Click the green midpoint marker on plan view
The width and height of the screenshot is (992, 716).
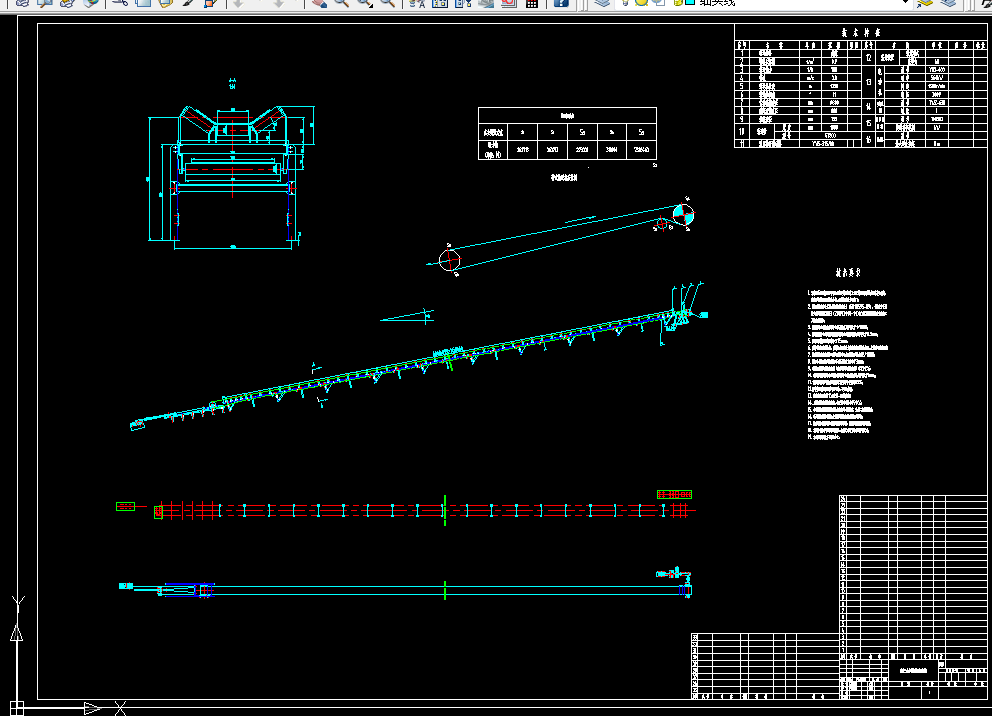click(445, 510)
